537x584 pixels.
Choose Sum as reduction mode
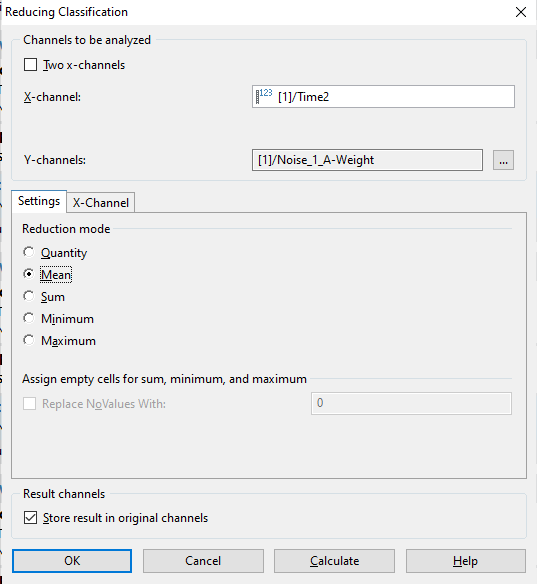point(29,296)
